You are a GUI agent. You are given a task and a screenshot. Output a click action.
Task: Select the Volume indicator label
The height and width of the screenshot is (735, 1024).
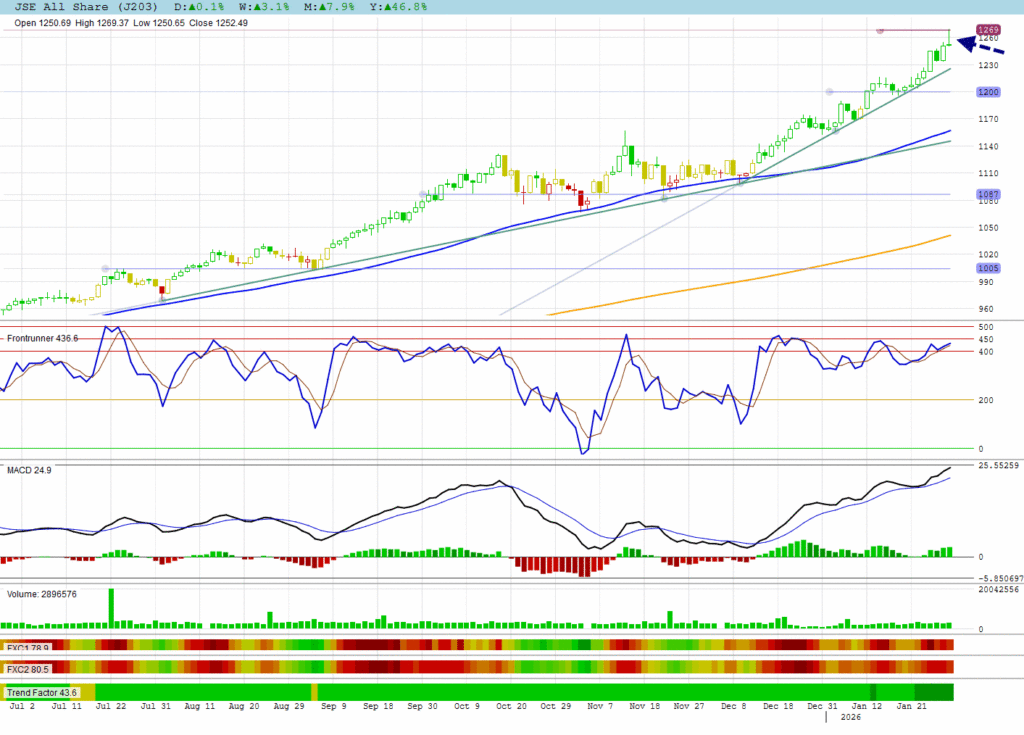[x=42, y=593]
